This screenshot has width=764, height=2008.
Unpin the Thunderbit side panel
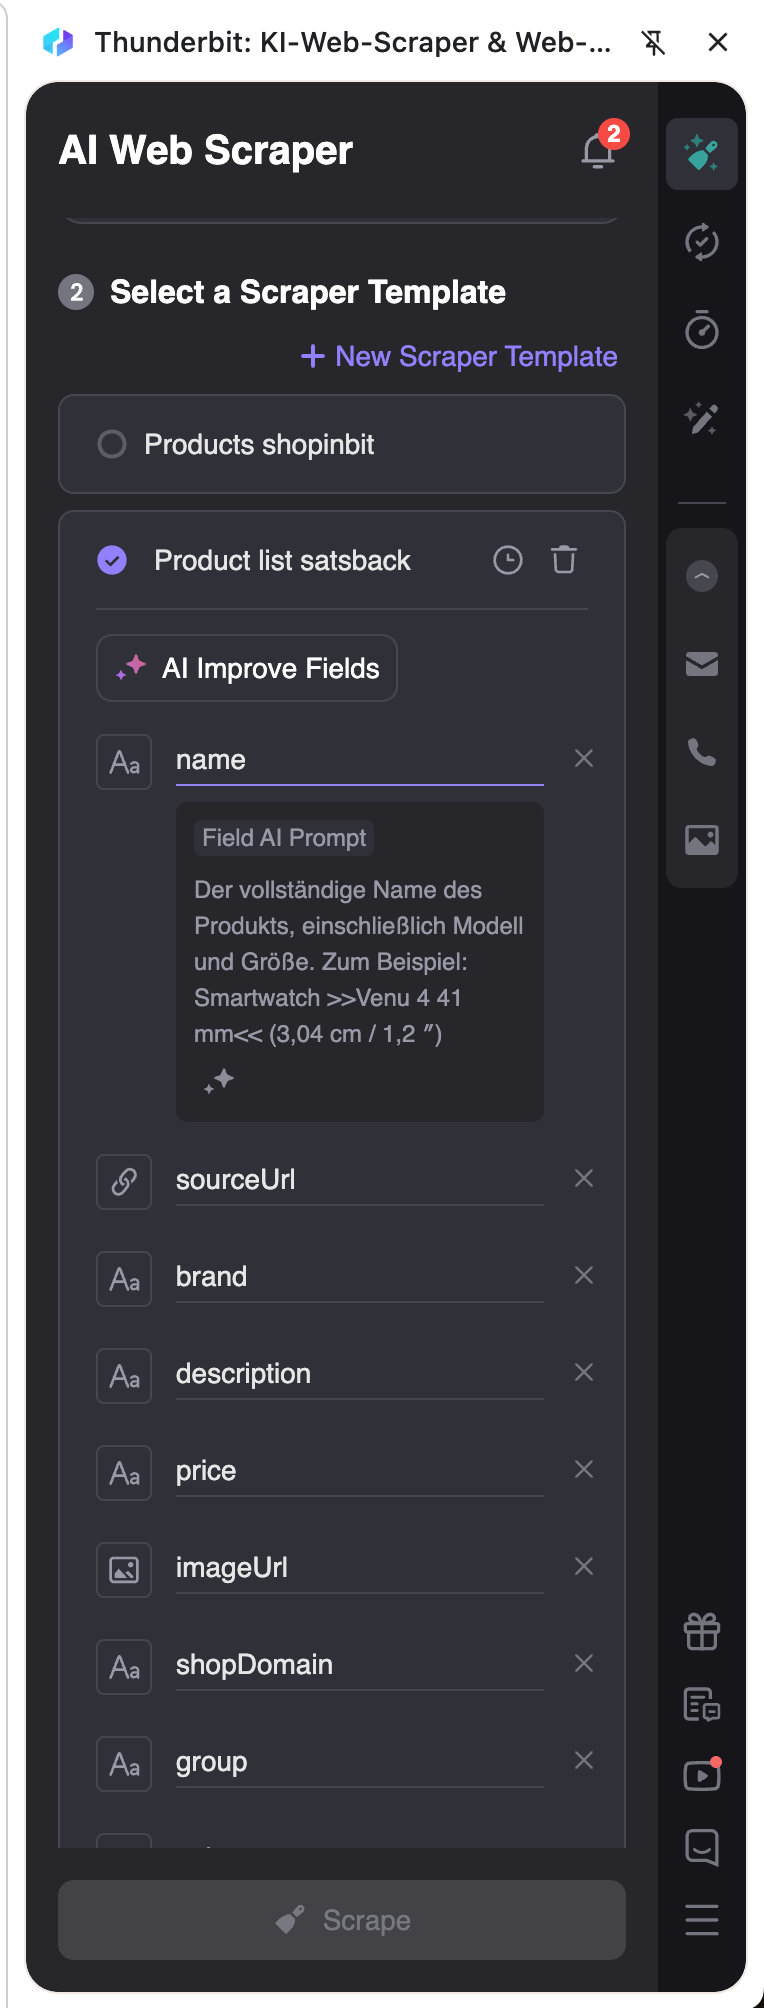pyautogui.click(x=654, y=42)
